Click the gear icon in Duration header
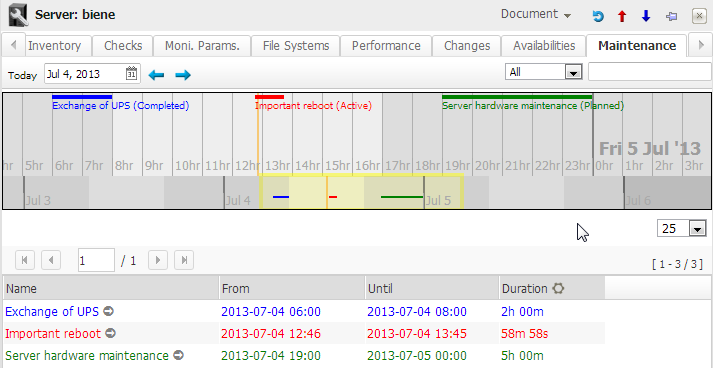This screenshot has height=368, width=713. [558, 288]
